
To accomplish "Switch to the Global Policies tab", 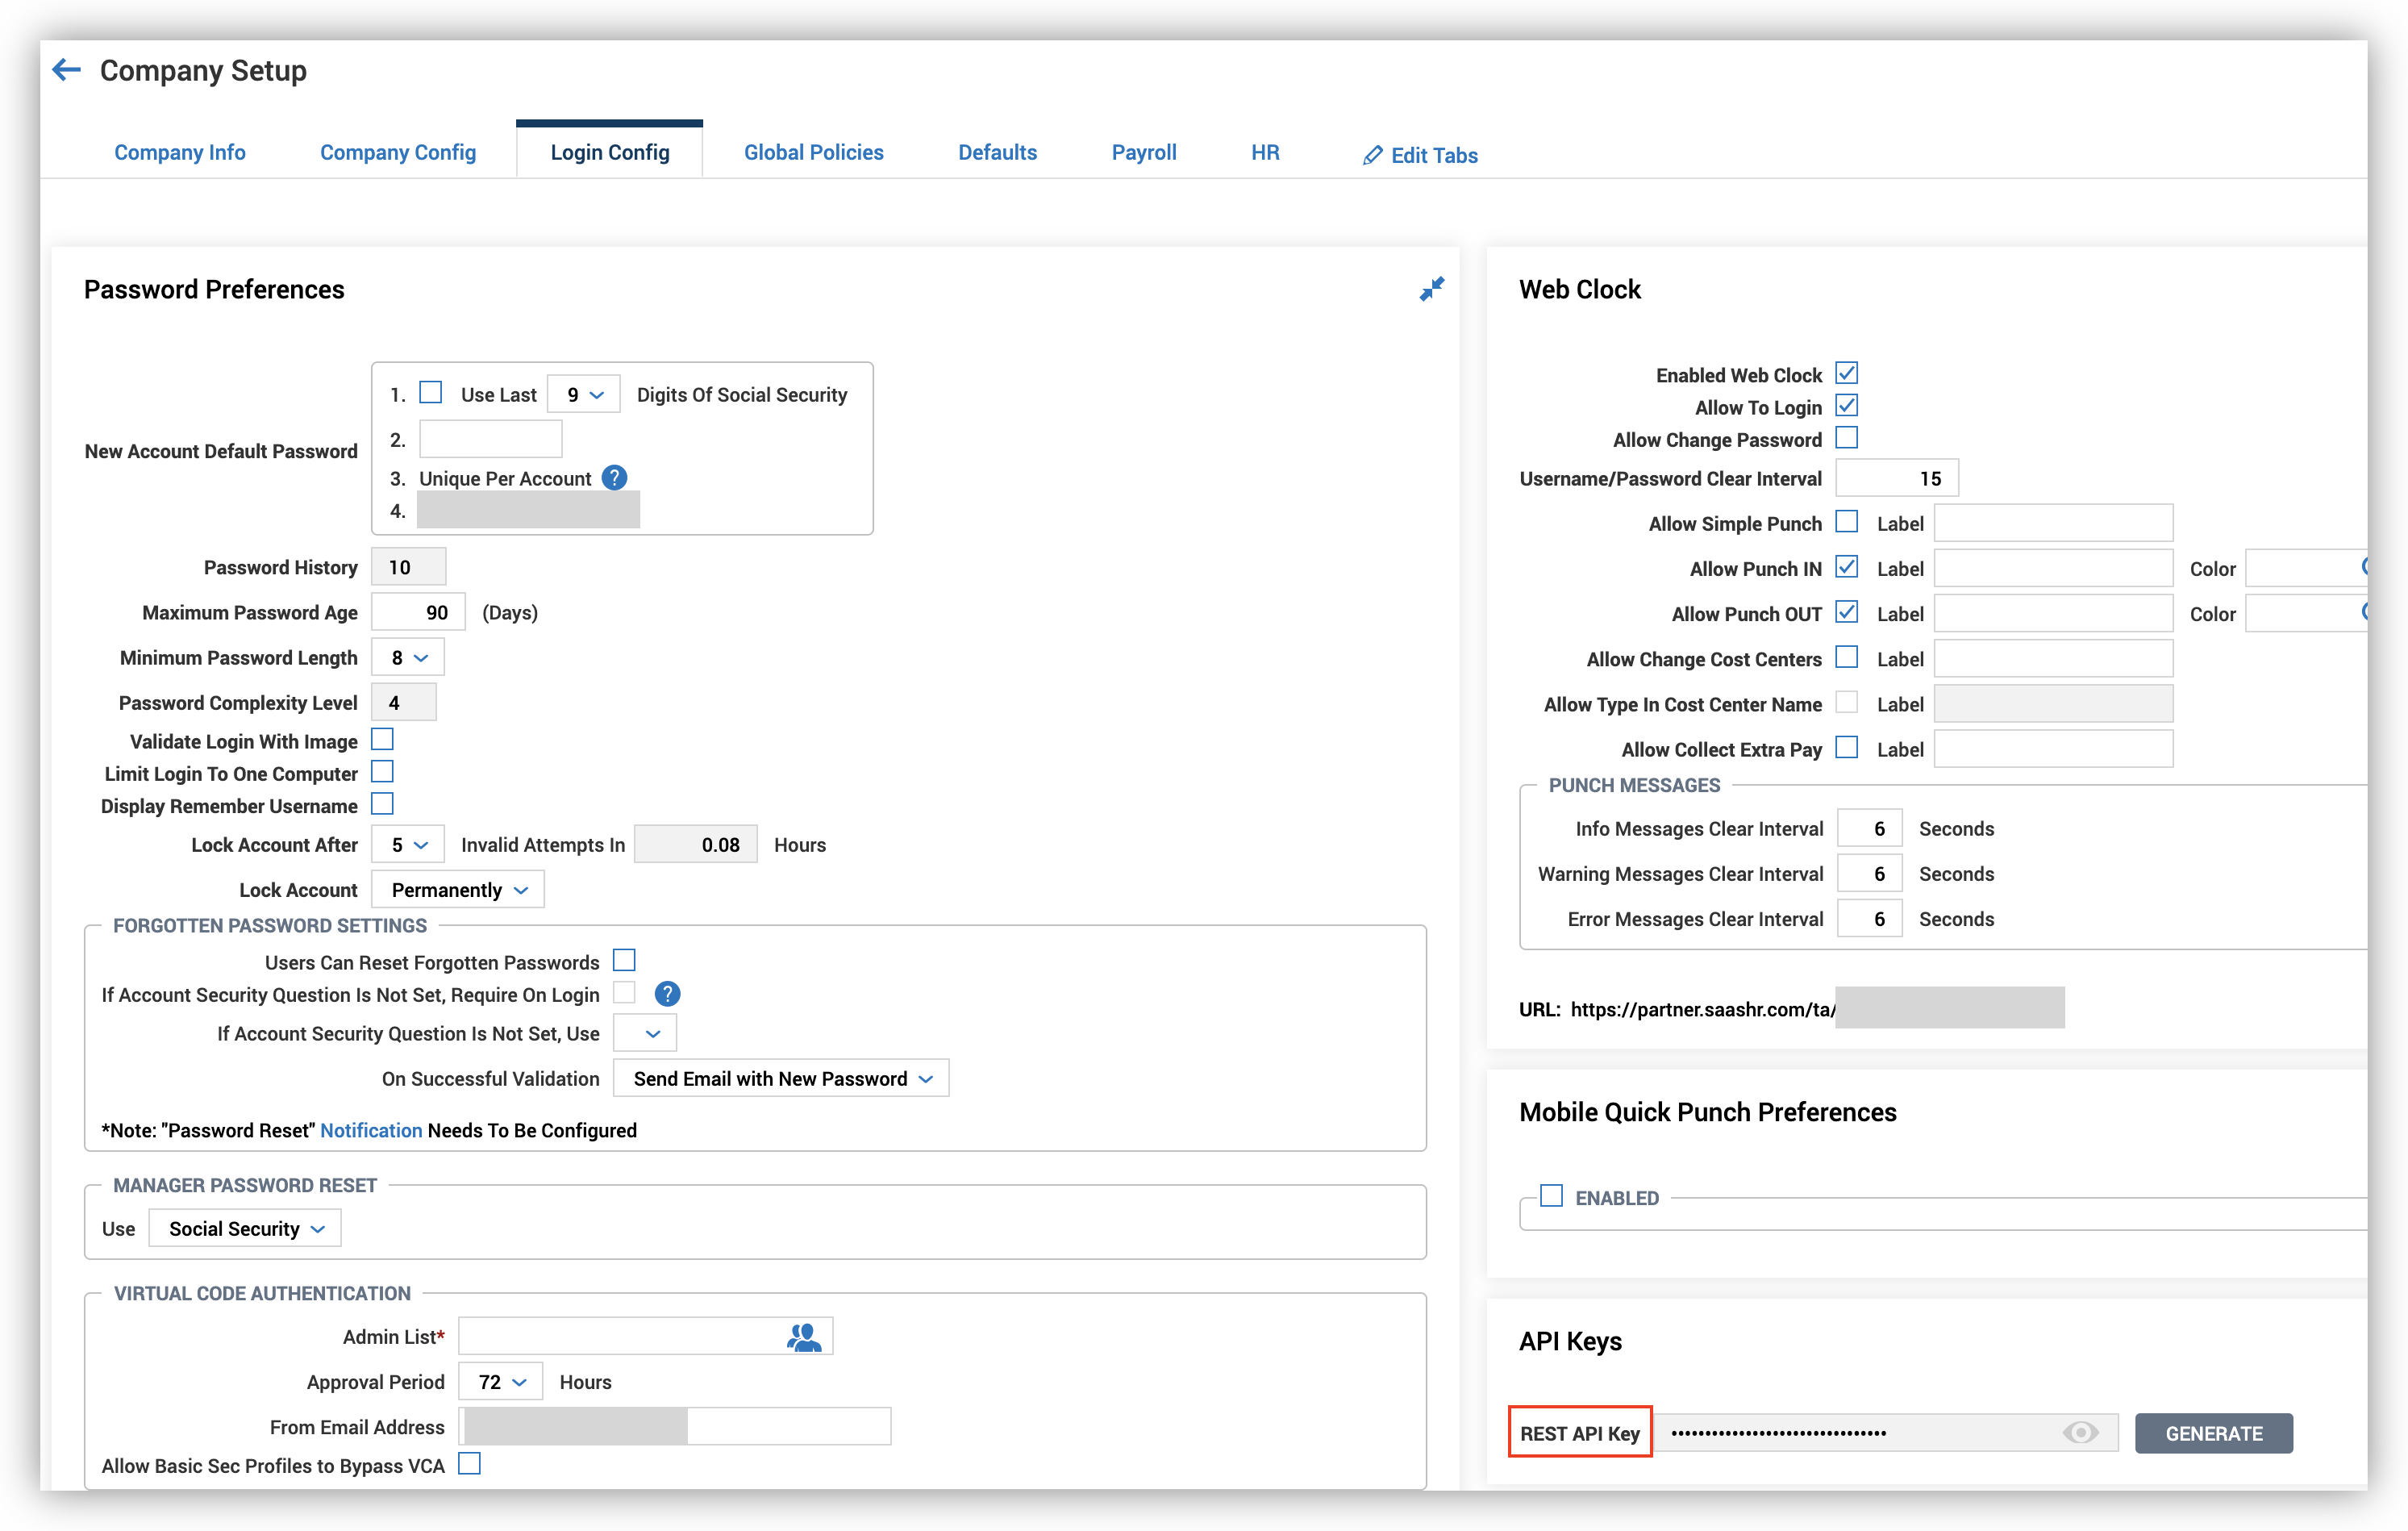I will [813, 152].
